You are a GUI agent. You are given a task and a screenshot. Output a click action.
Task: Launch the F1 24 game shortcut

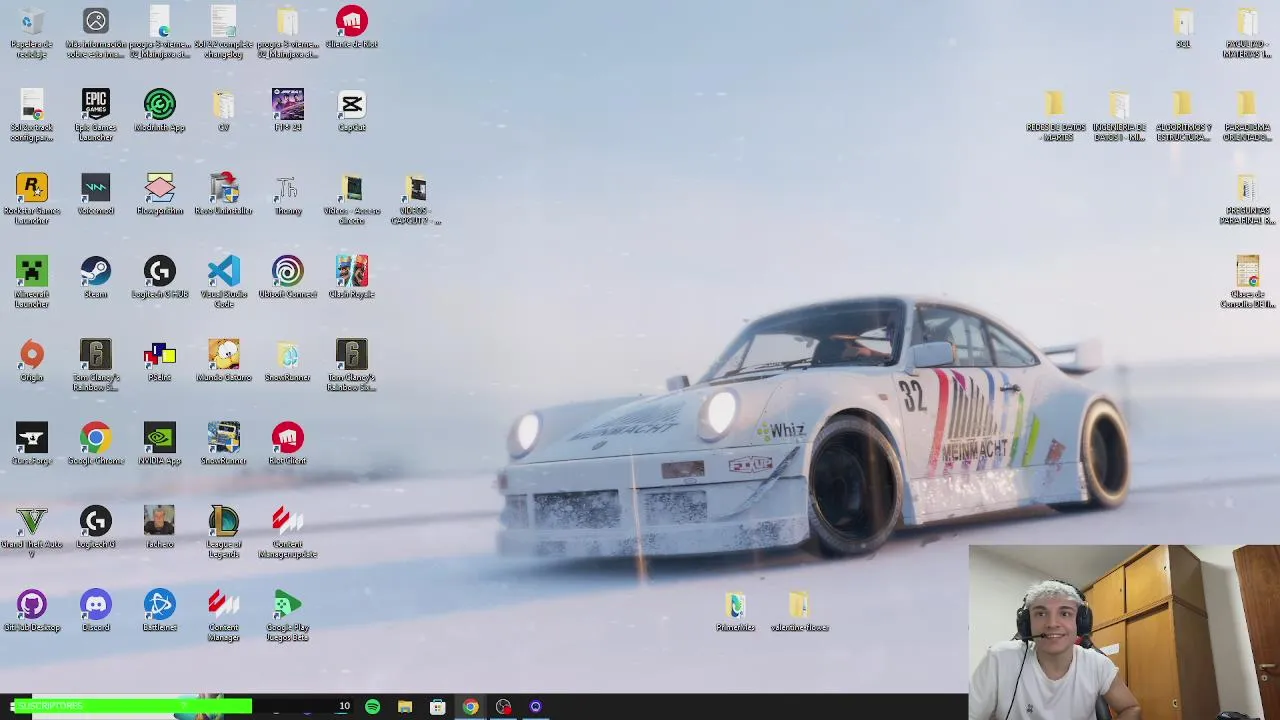[287, 111]
